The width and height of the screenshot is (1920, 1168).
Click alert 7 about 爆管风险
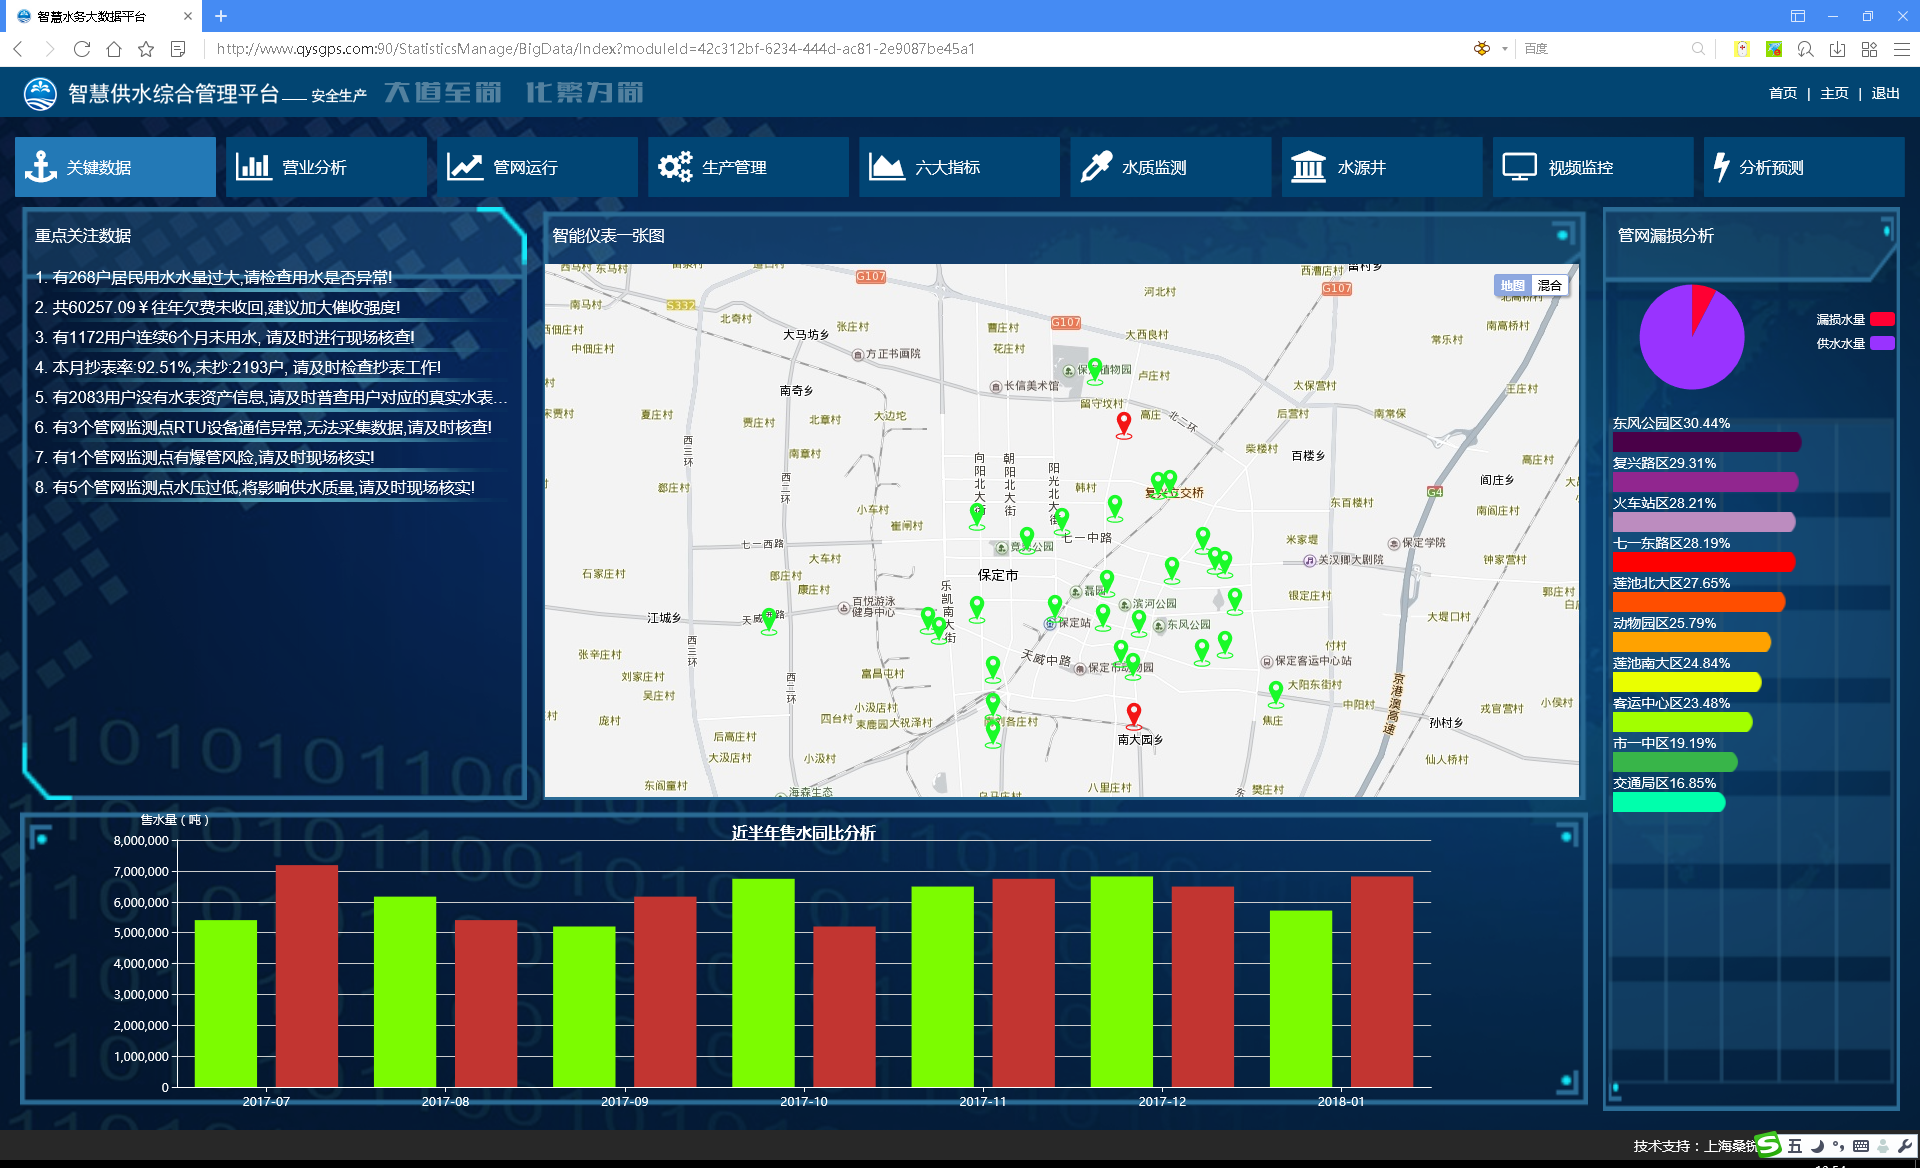[204, 457]
